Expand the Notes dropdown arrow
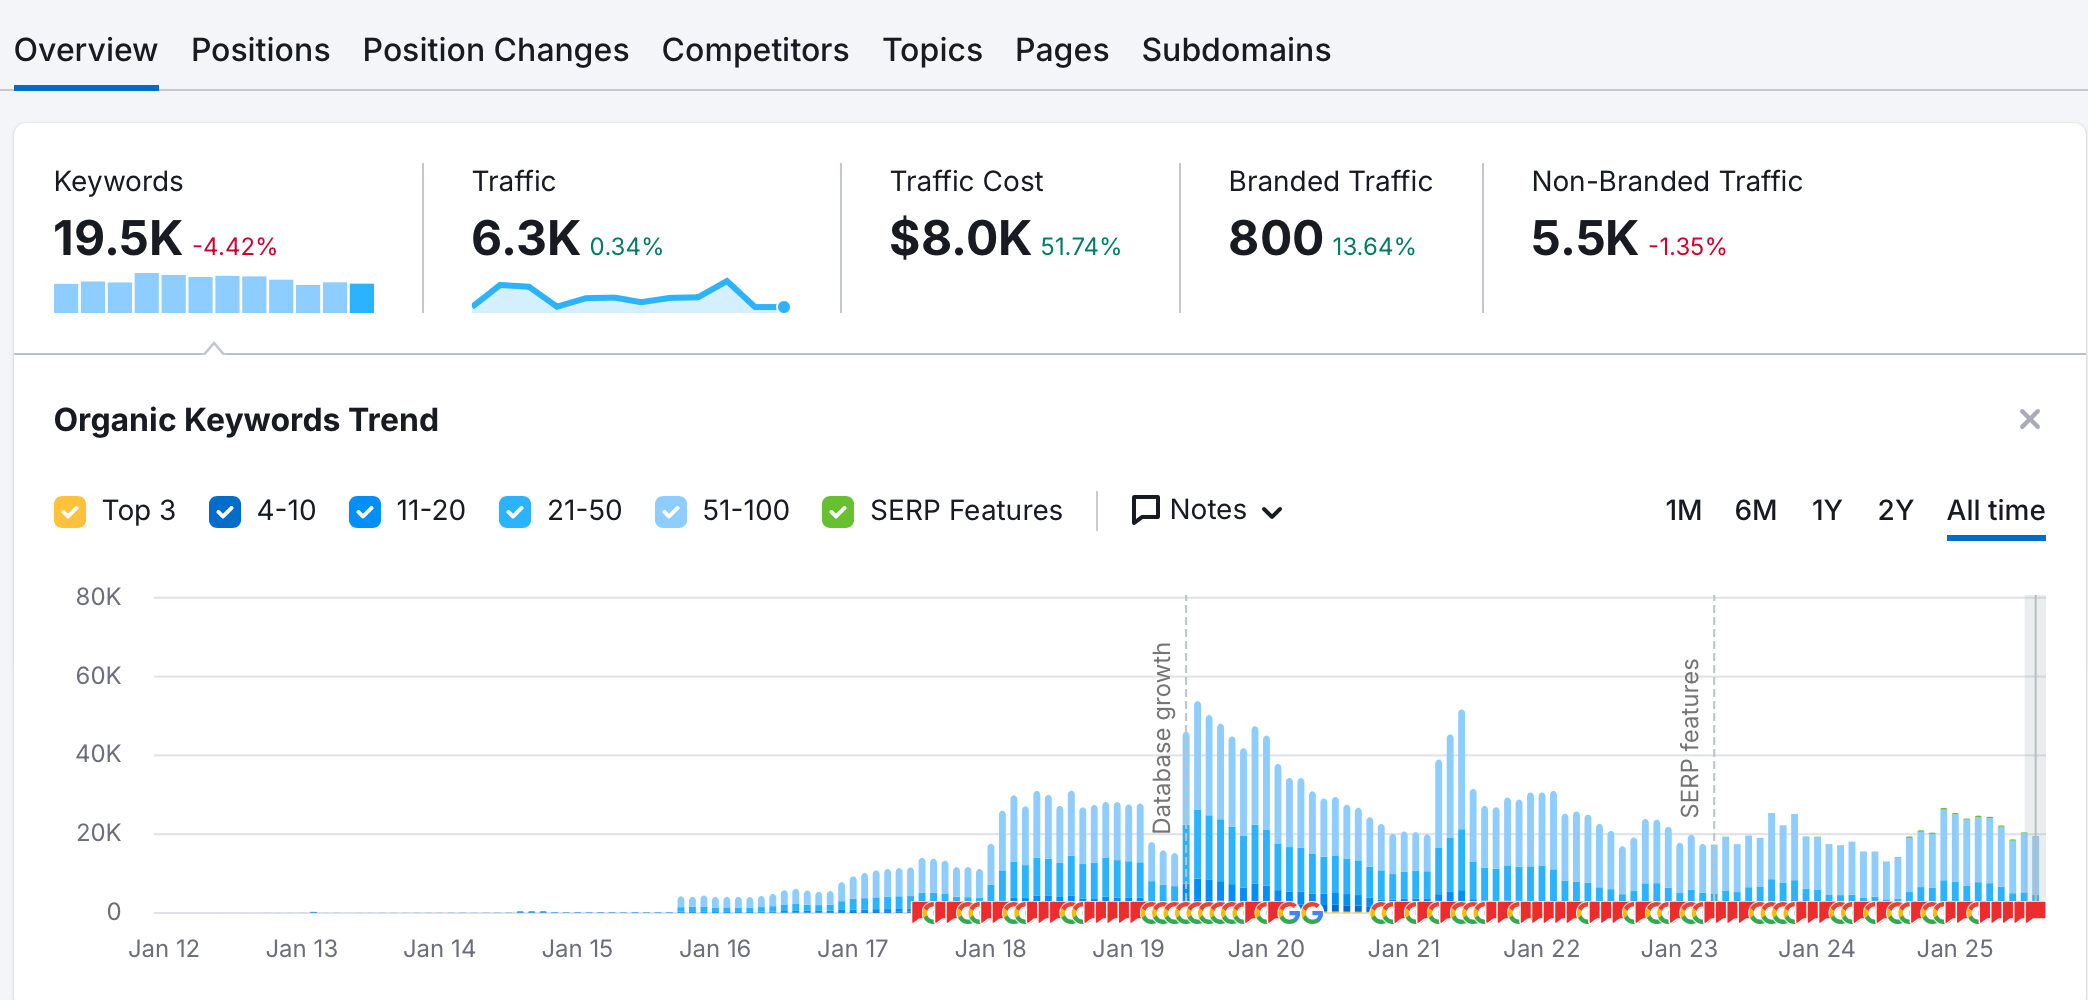 [1272, 513]
